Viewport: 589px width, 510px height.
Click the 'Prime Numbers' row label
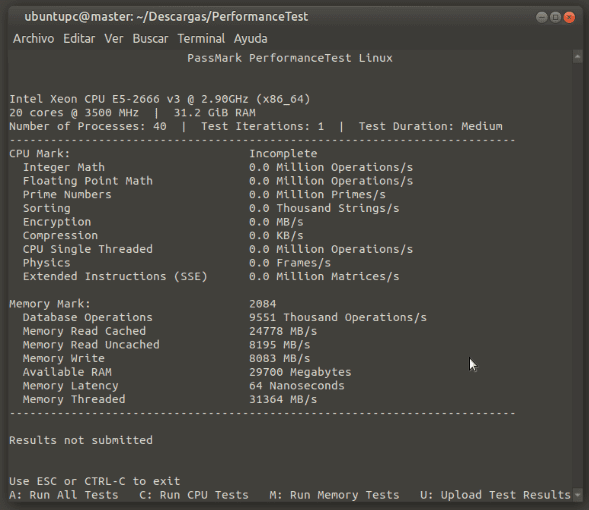67,195
